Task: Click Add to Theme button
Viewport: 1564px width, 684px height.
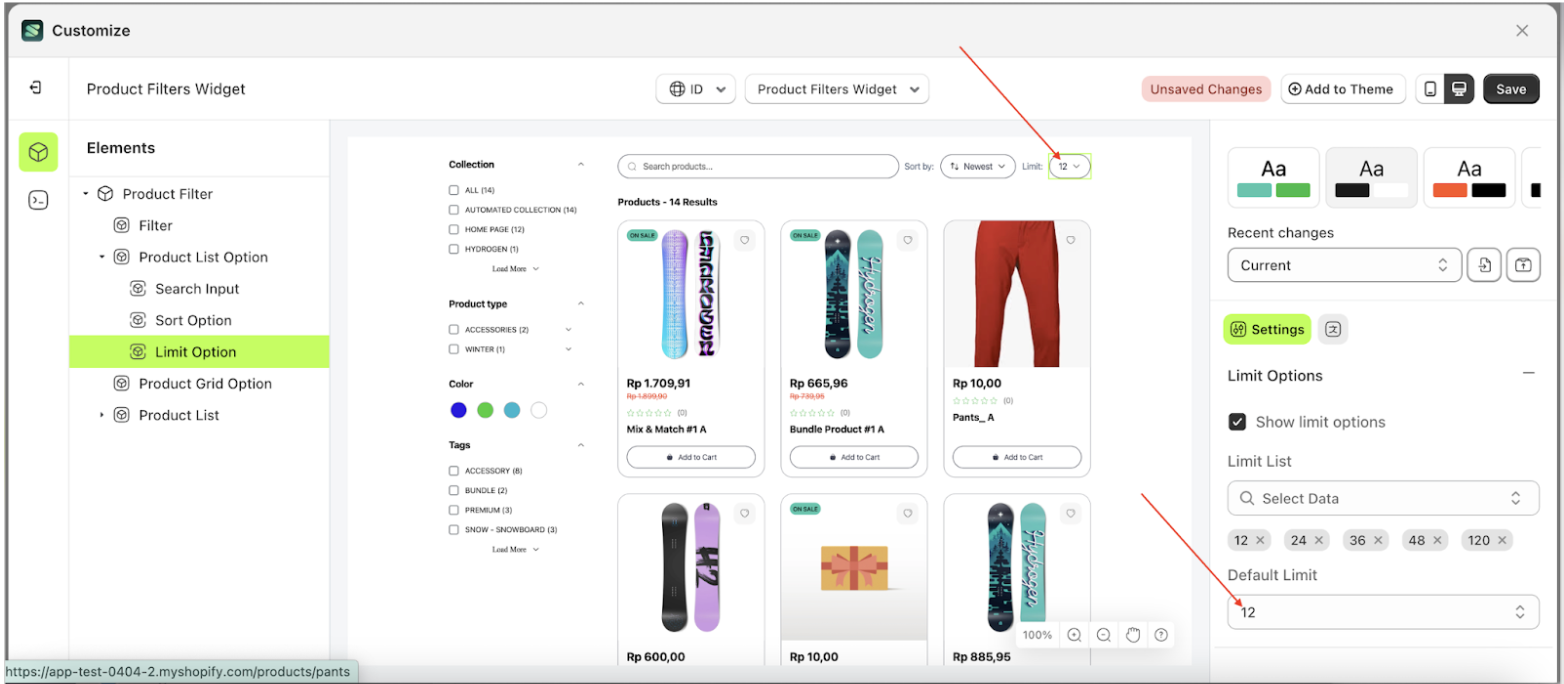Action: tap(1342, 89)
